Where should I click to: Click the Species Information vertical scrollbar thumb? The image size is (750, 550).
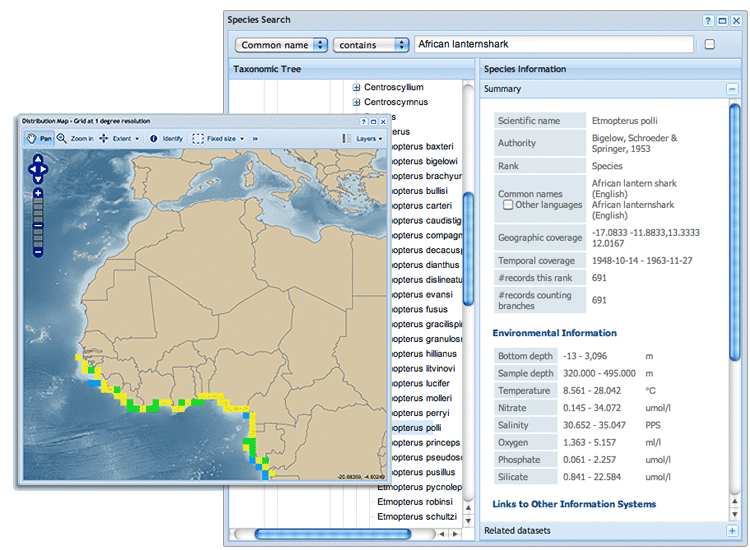click(x=734, y=232)
